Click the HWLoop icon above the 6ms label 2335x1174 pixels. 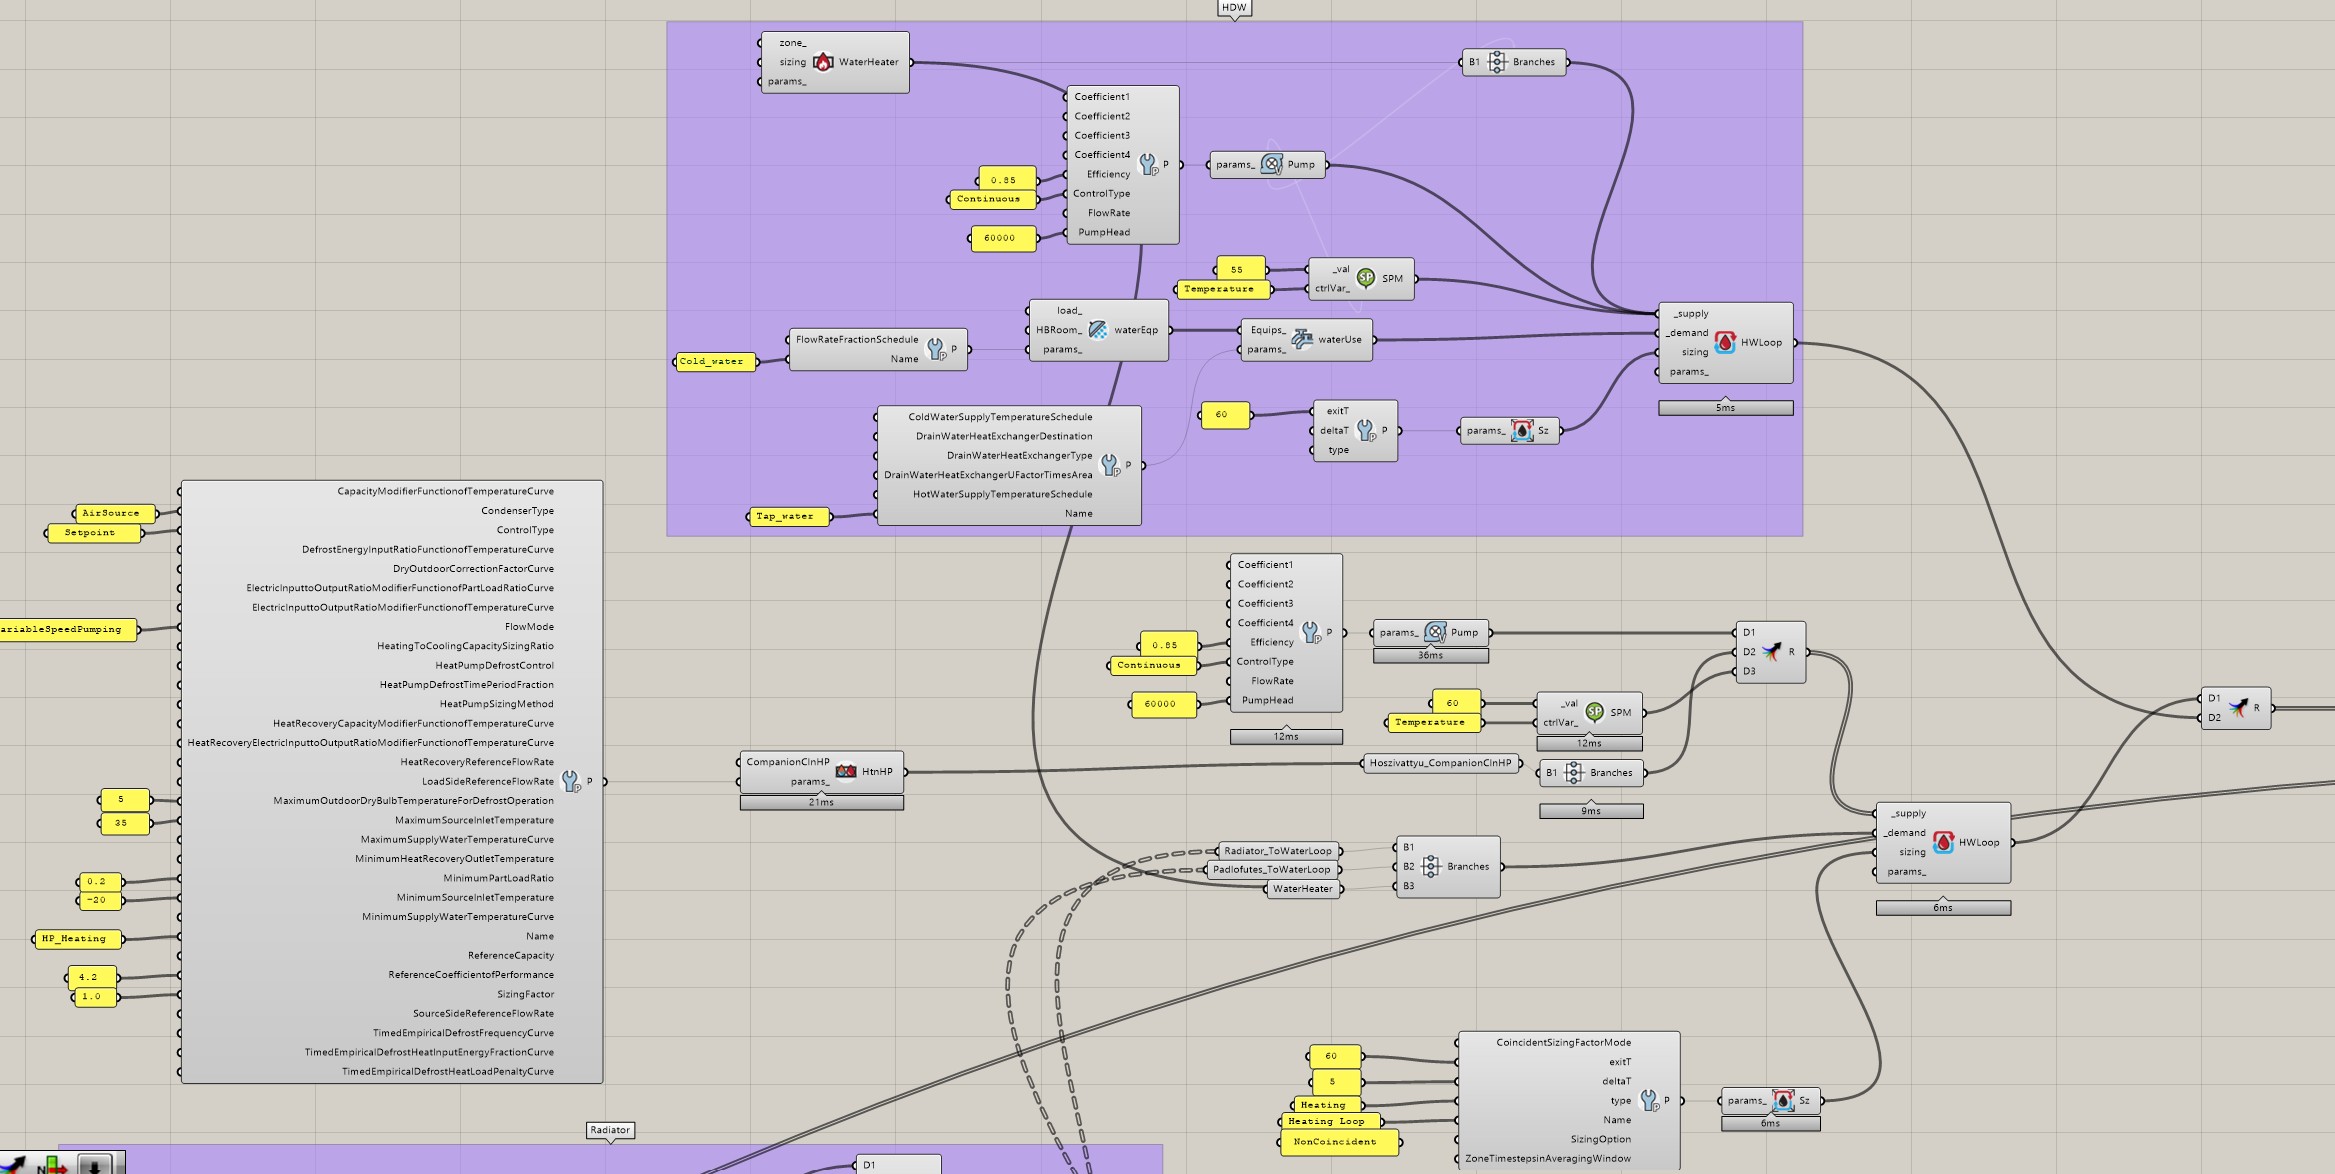click(1943, 842)
